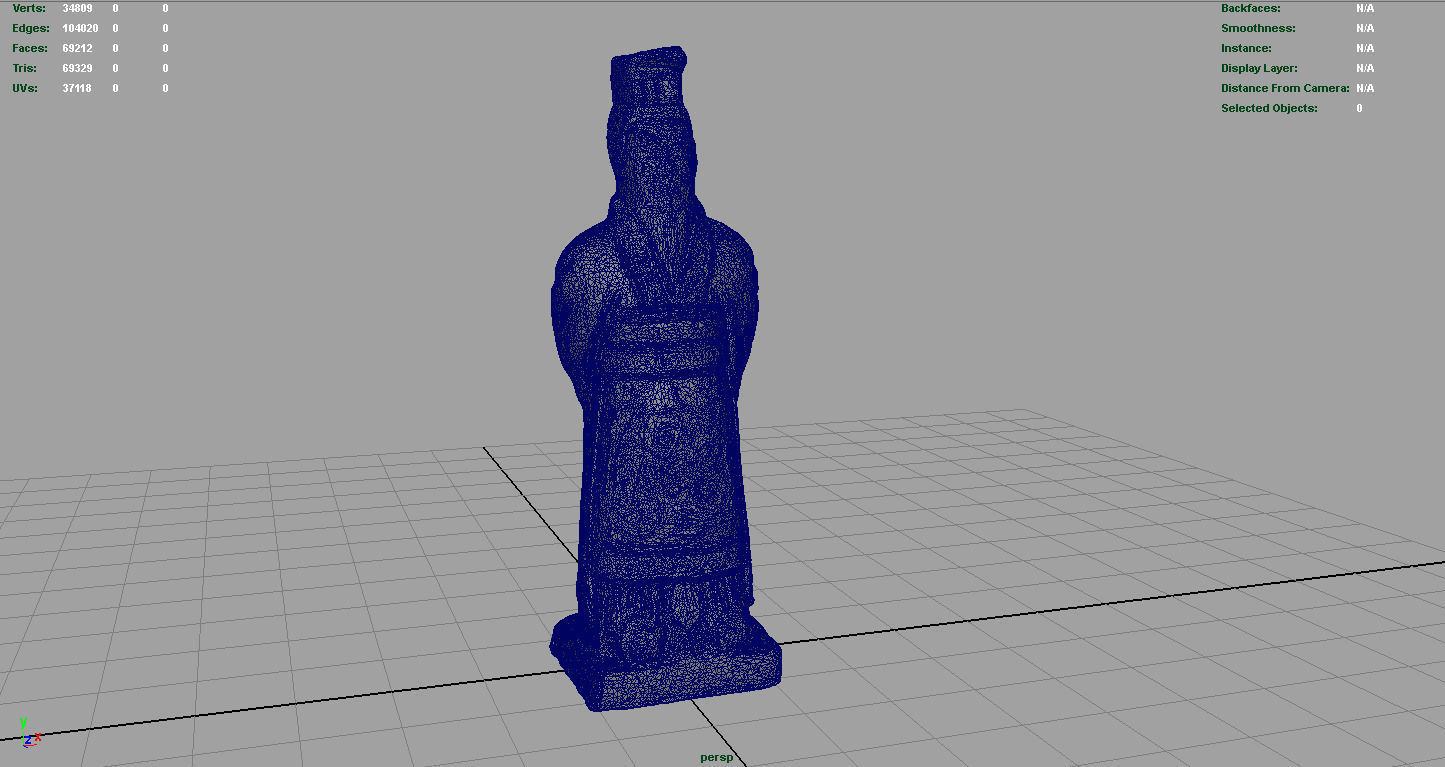The image size is (1445, 767).
Task: Click the Selected Objects label
Action: click(1269, 108)
